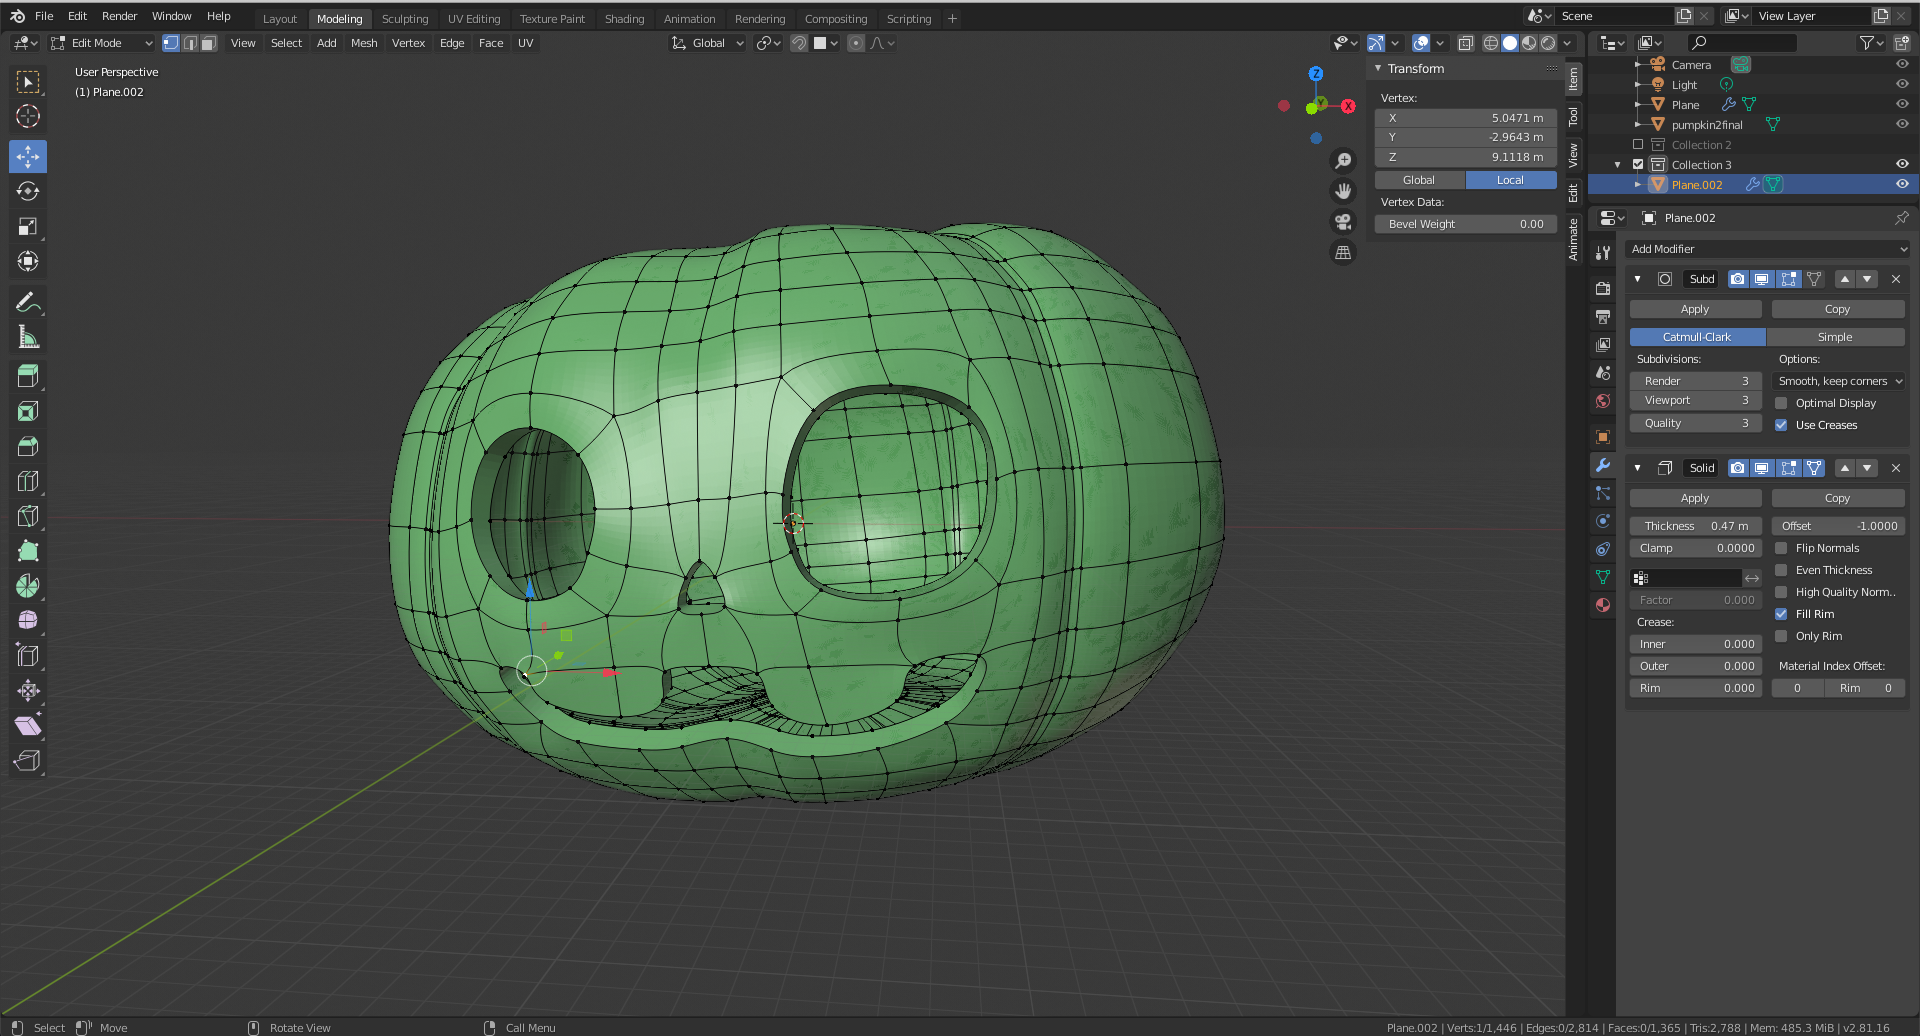The image size is (1920, 1036).
Task: Select the Transform tool
Action: pyautogui.click(x=28, y=261)
